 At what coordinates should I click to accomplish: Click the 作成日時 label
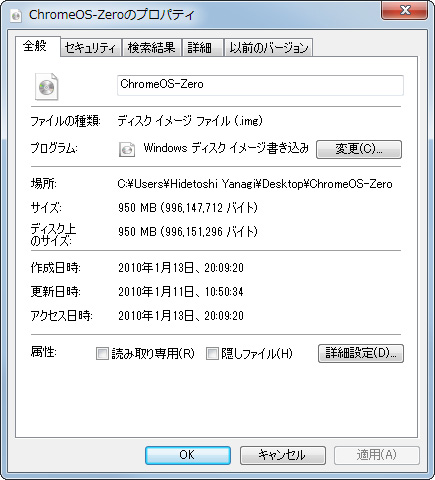(55, 268)
